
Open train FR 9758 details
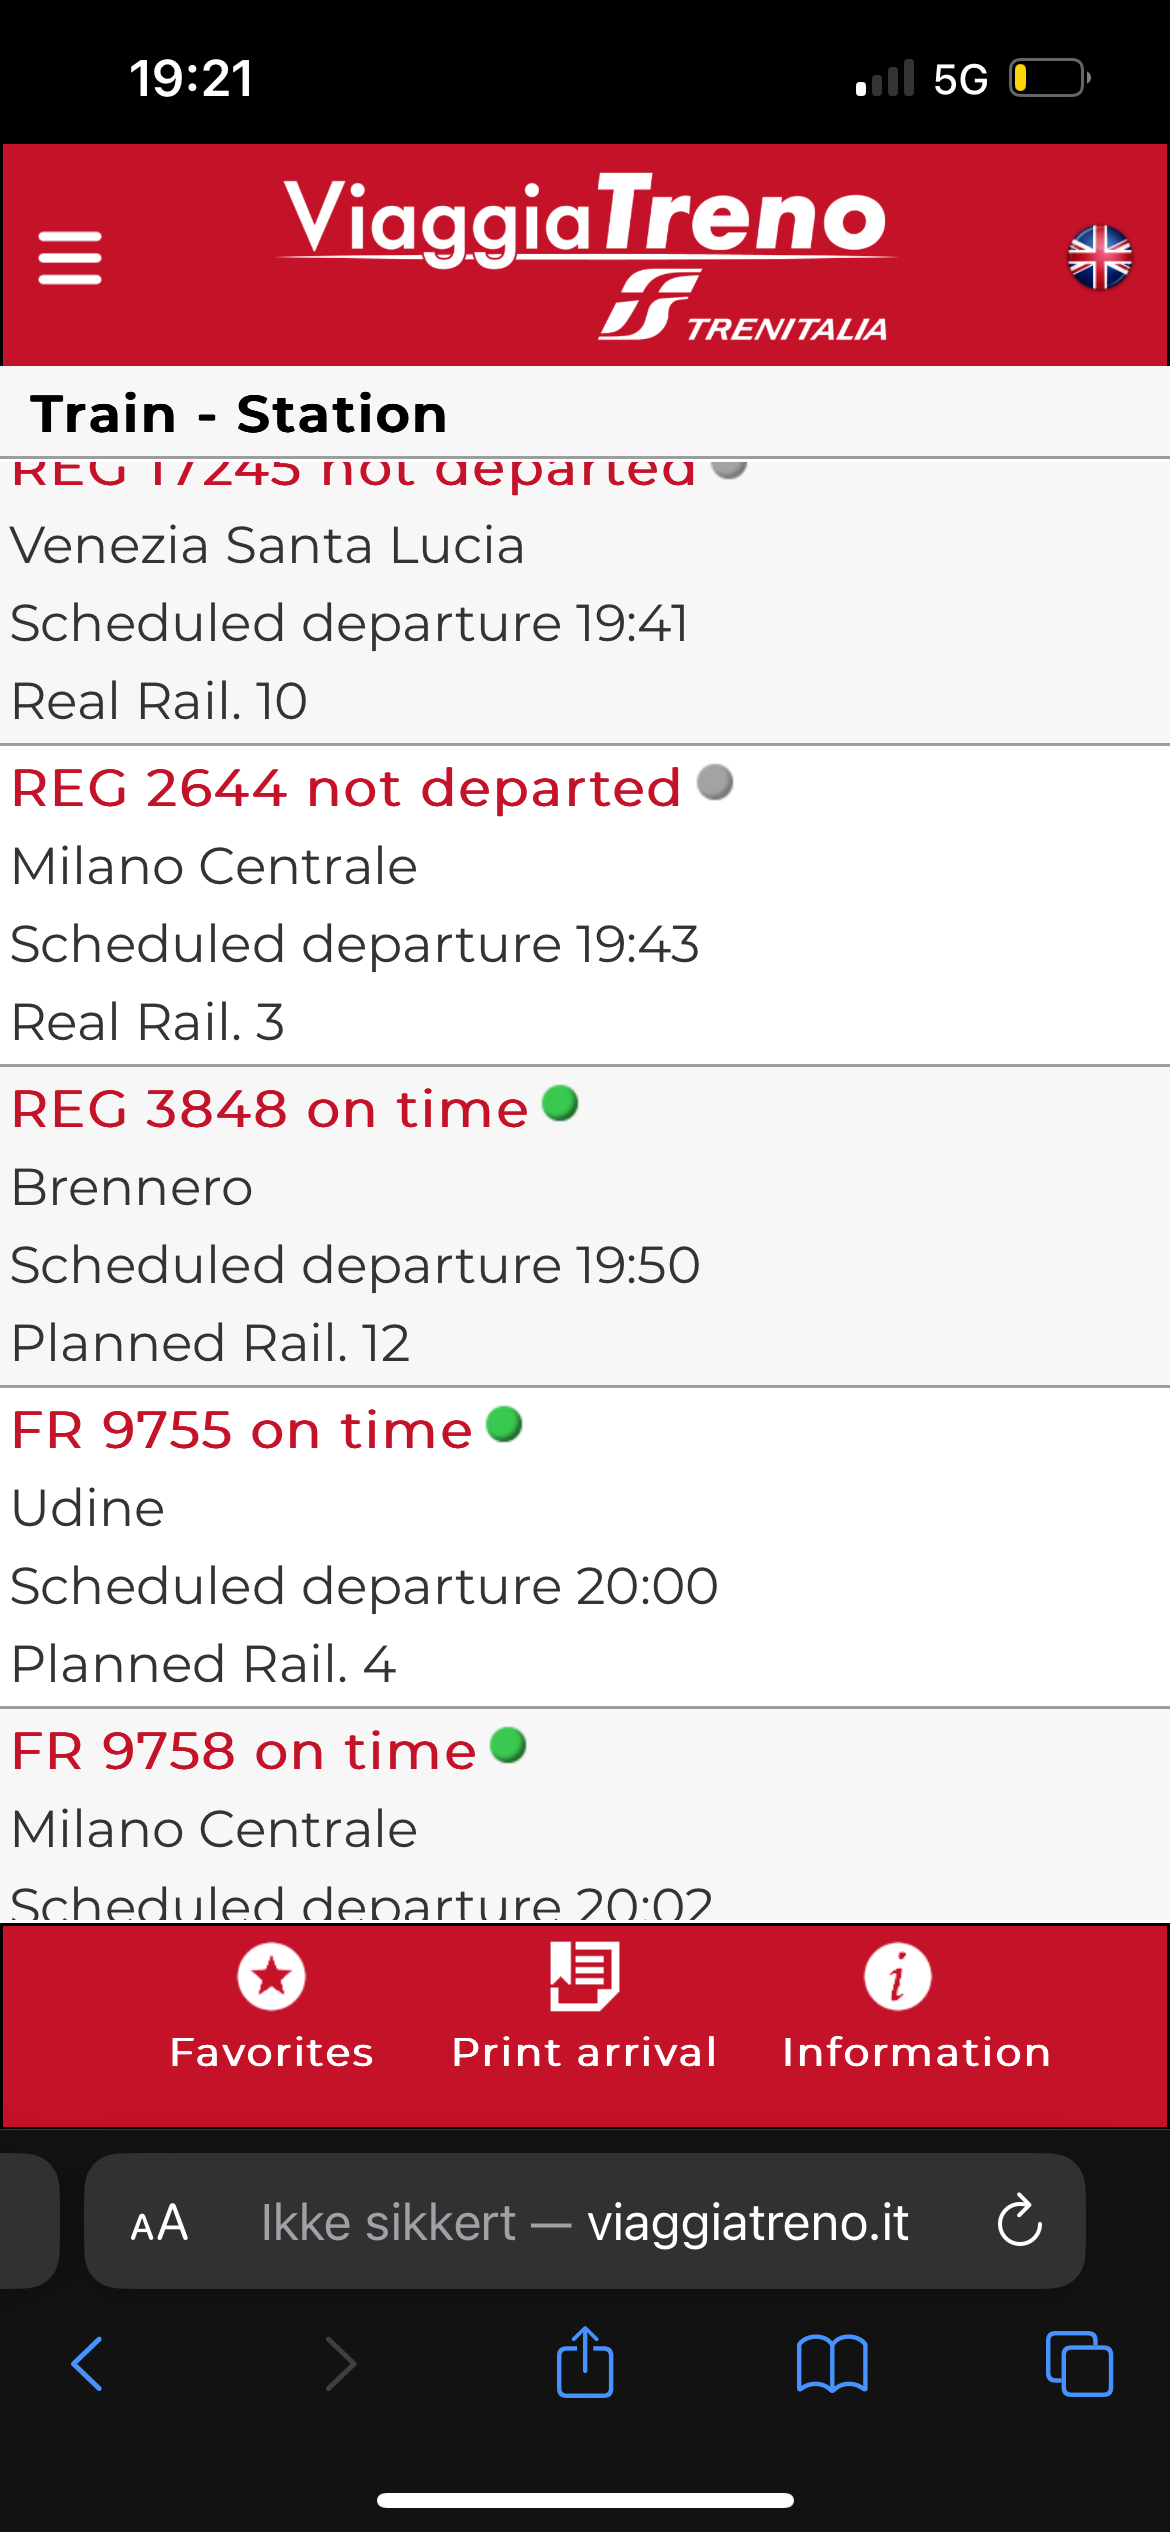tap(244, 1751)
